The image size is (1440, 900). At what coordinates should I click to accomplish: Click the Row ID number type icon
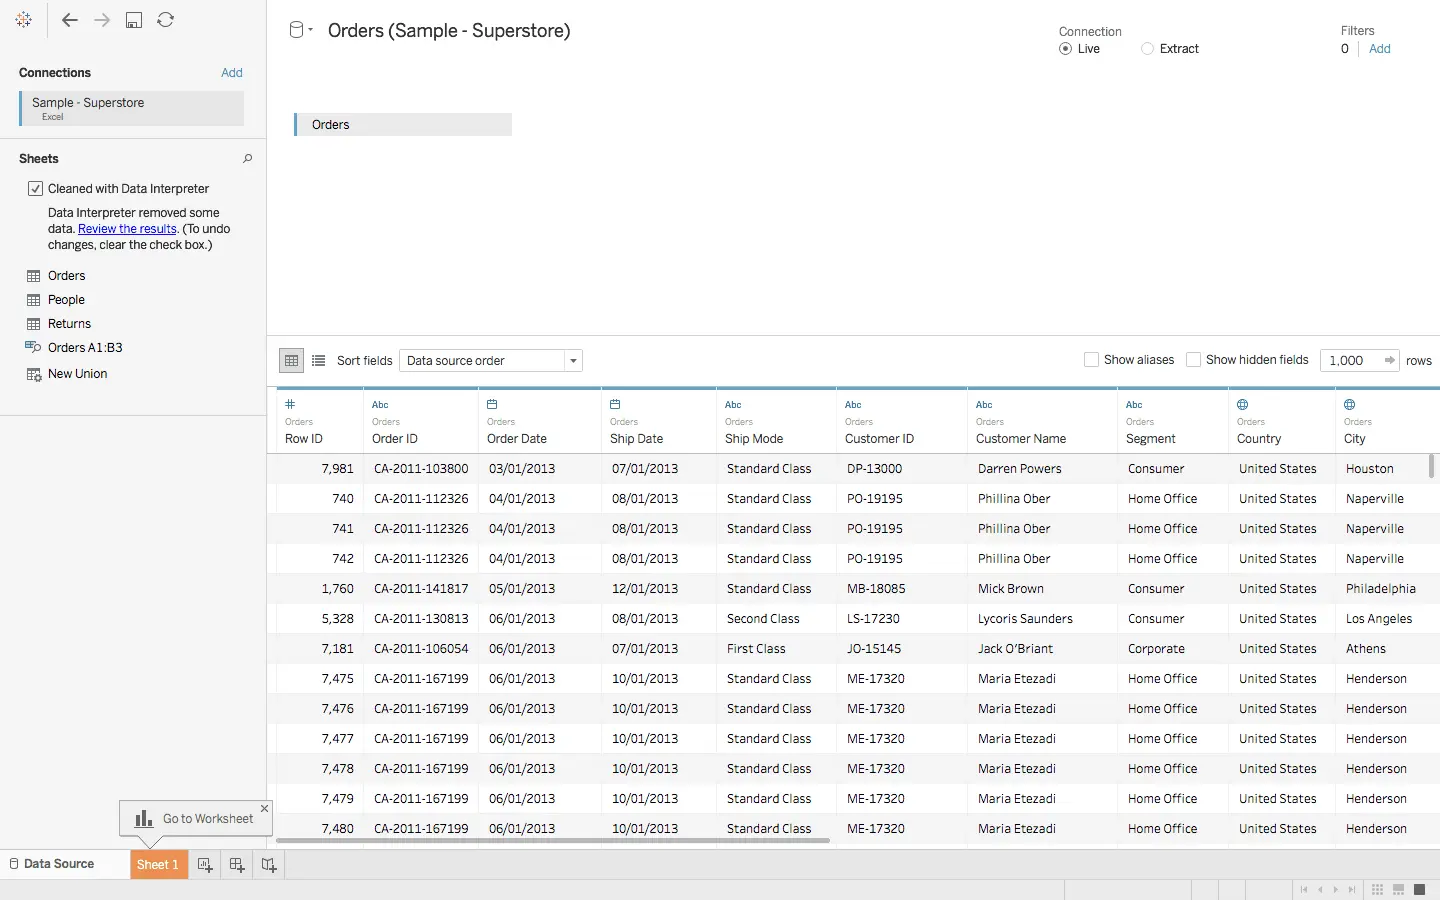click(x=290, y=404)
